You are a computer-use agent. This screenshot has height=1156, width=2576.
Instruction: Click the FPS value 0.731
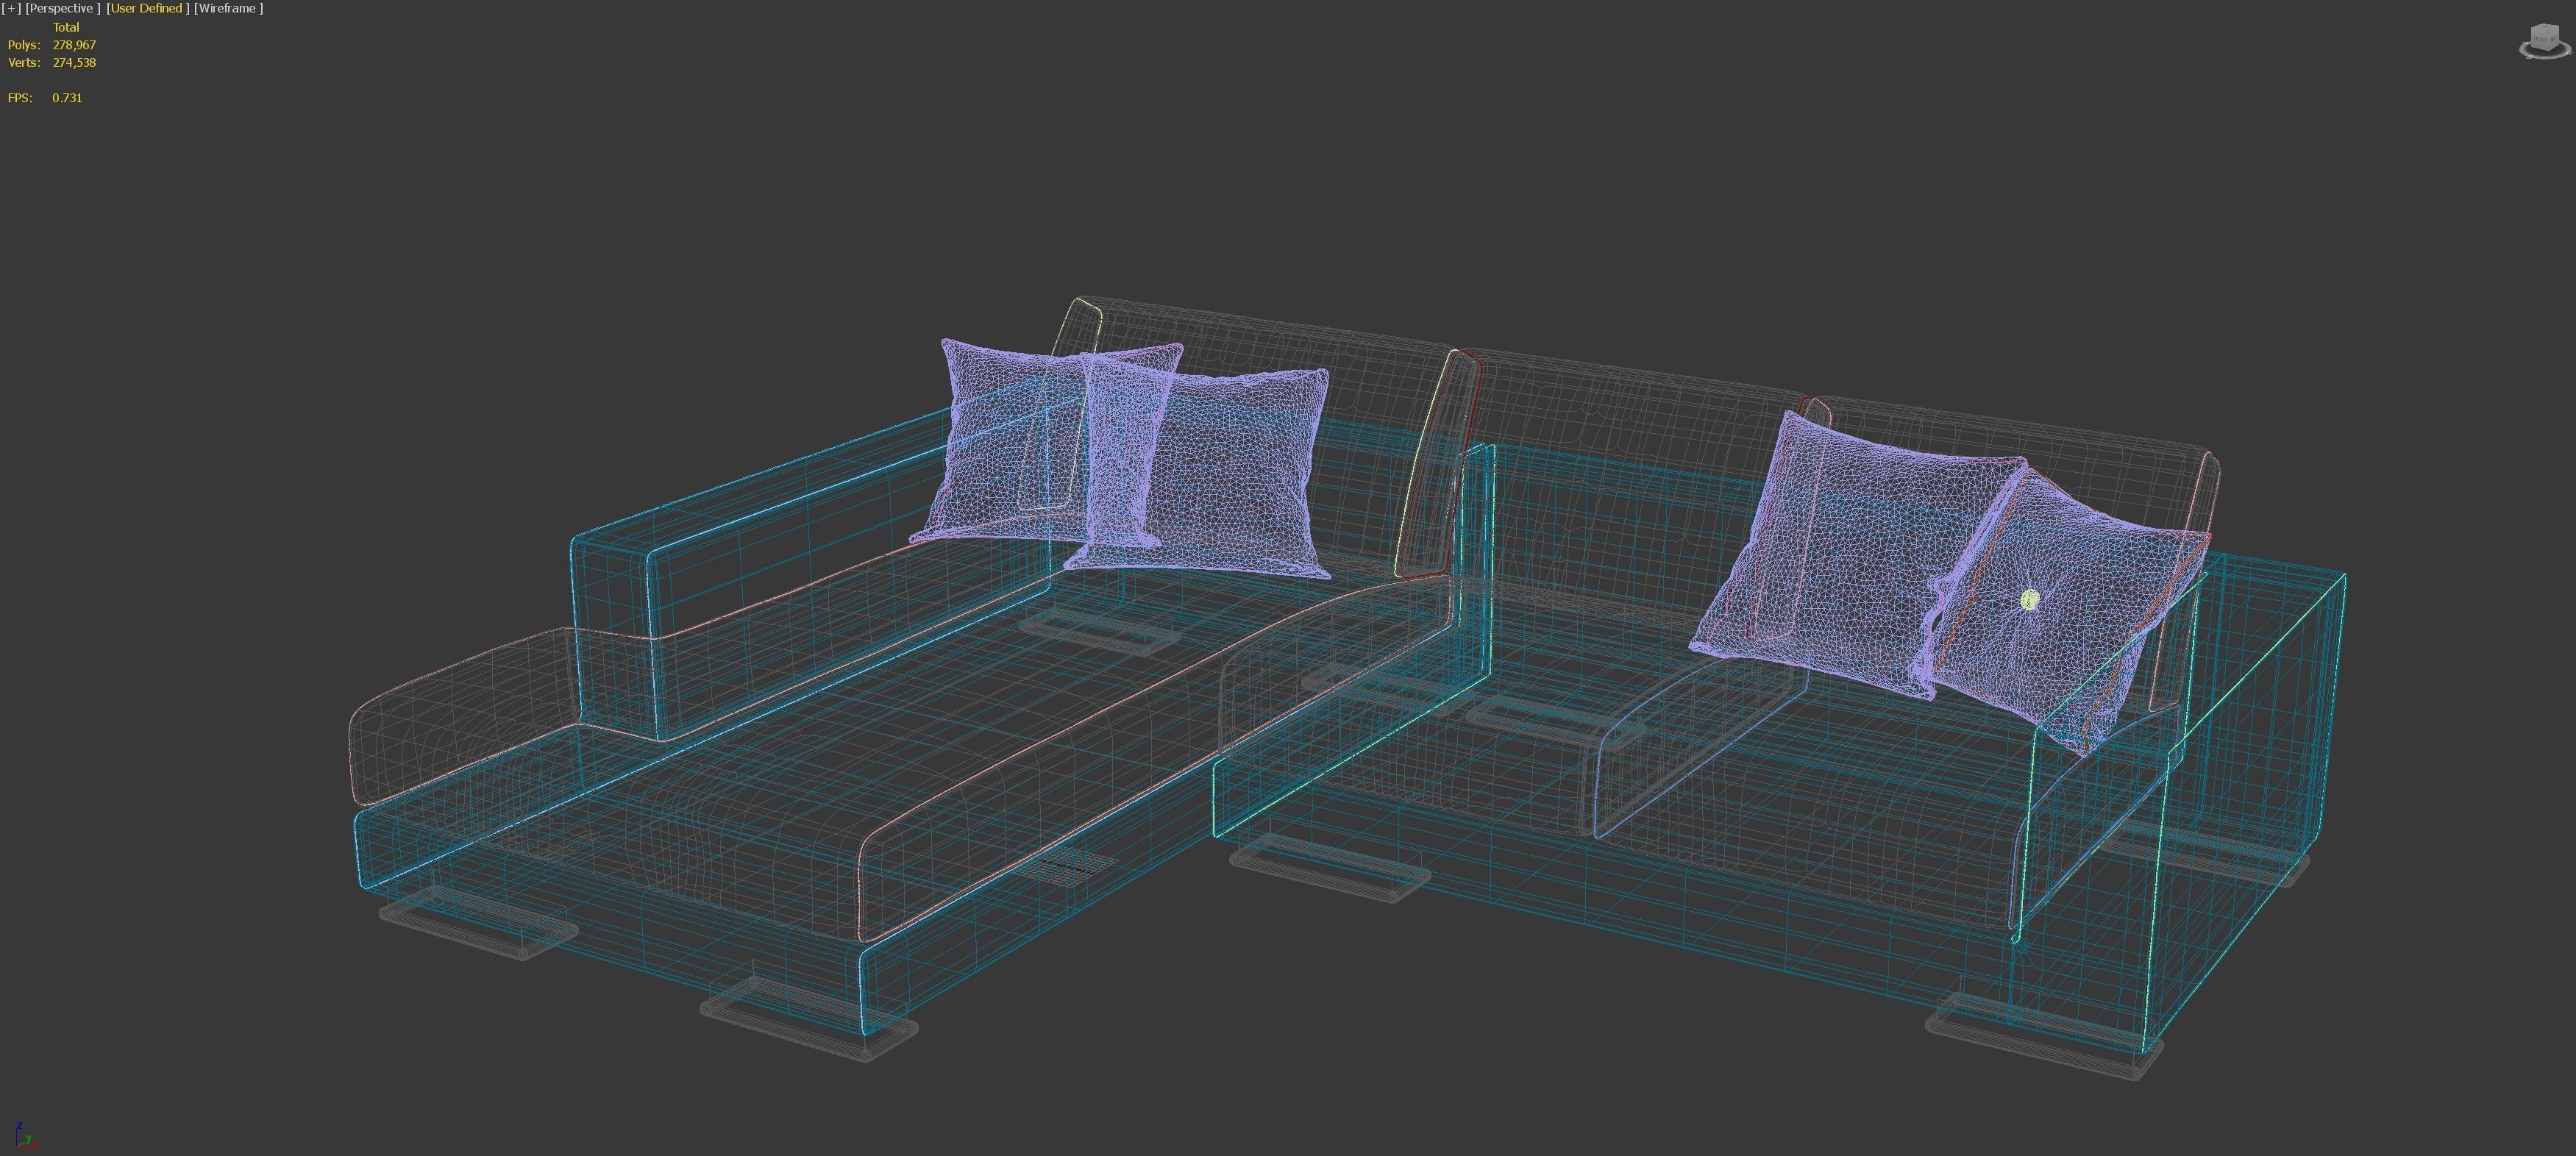click(67, 98)
